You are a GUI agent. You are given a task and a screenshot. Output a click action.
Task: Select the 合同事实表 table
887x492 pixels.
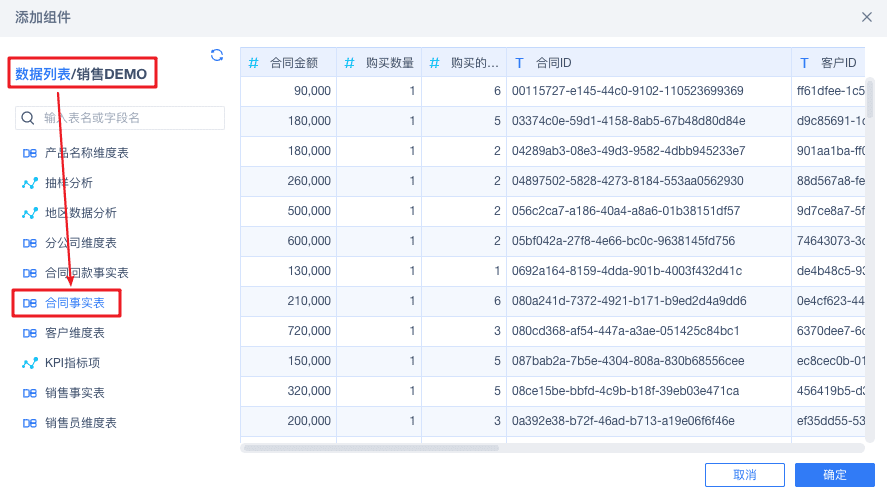[x=74, y=303]
